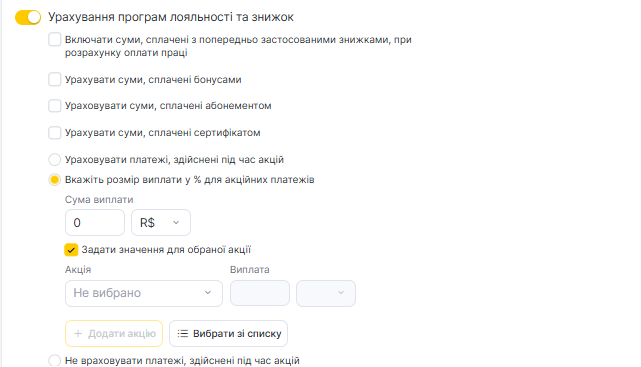Choose 'Не враховувати платежі' radio option
Image resolution: width=641 pixels, height=367 pixels.
click(x=55, y=360)
